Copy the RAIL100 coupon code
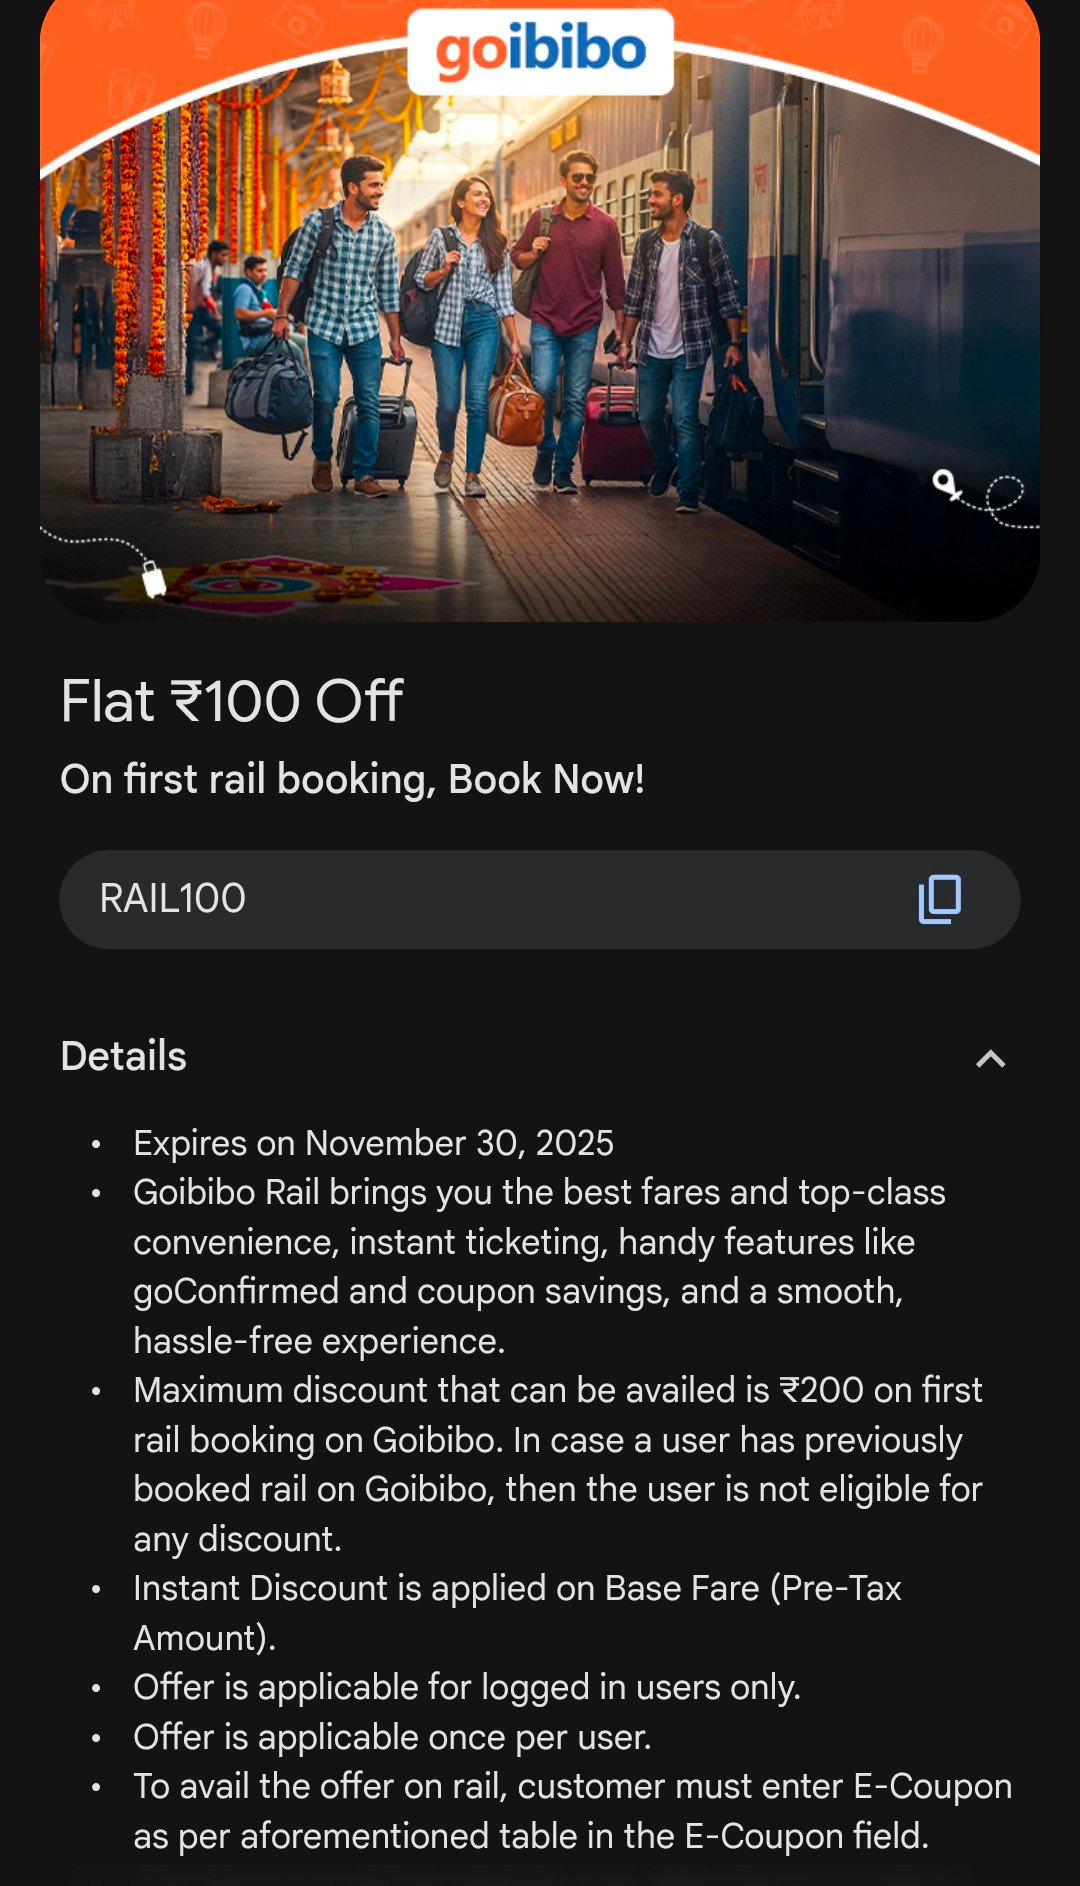Viewport: 1080px width, 1886px height. (x=939, y=899)
